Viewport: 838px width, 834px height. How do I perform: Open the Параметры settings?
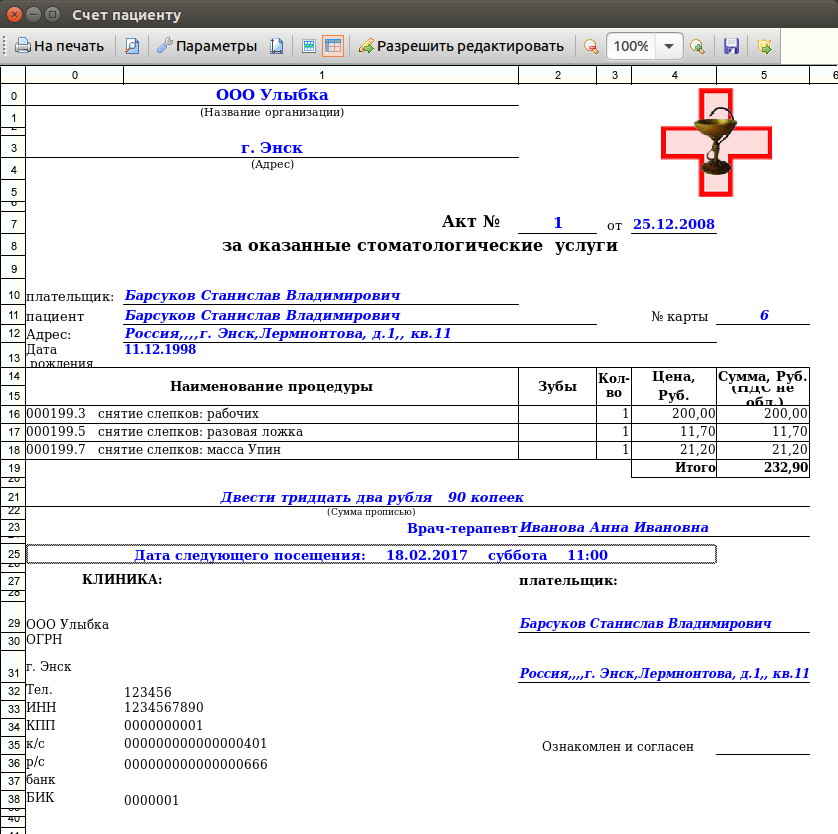tap(207, 46)
